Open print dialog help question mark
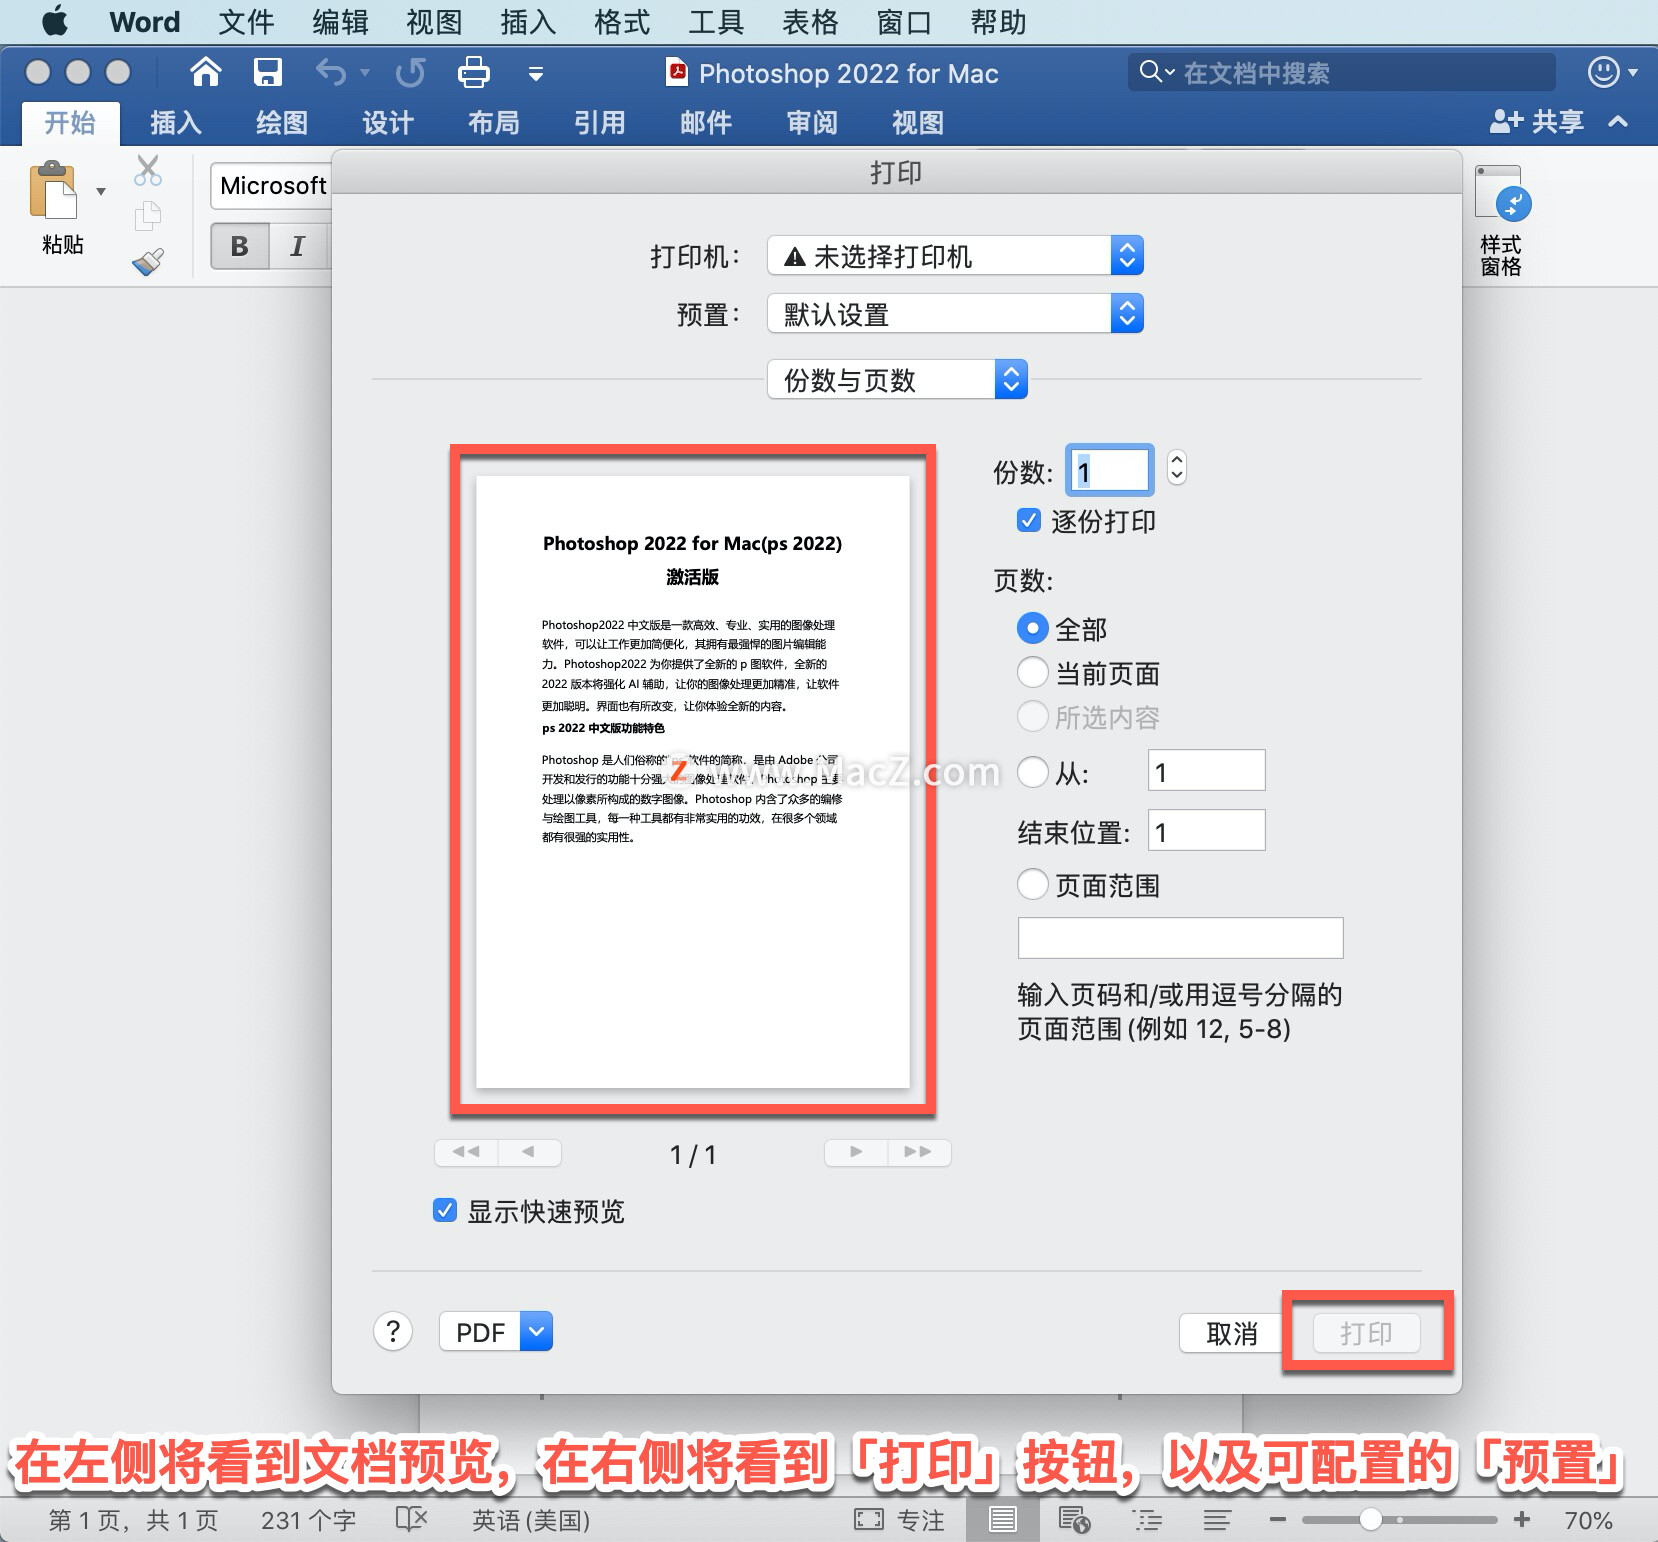The image size is (1658, 1542). (x=393, y=1331)
